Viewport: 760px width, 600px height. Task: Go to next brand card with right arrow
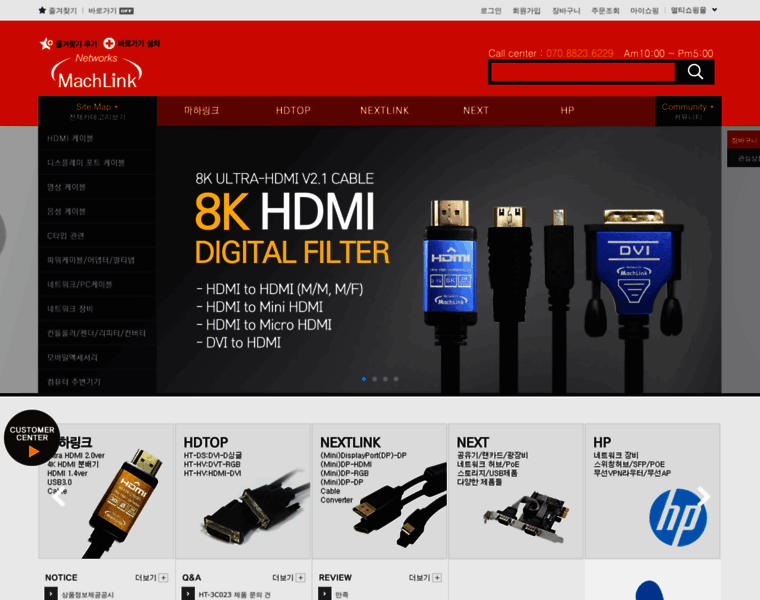pos(703,496)
